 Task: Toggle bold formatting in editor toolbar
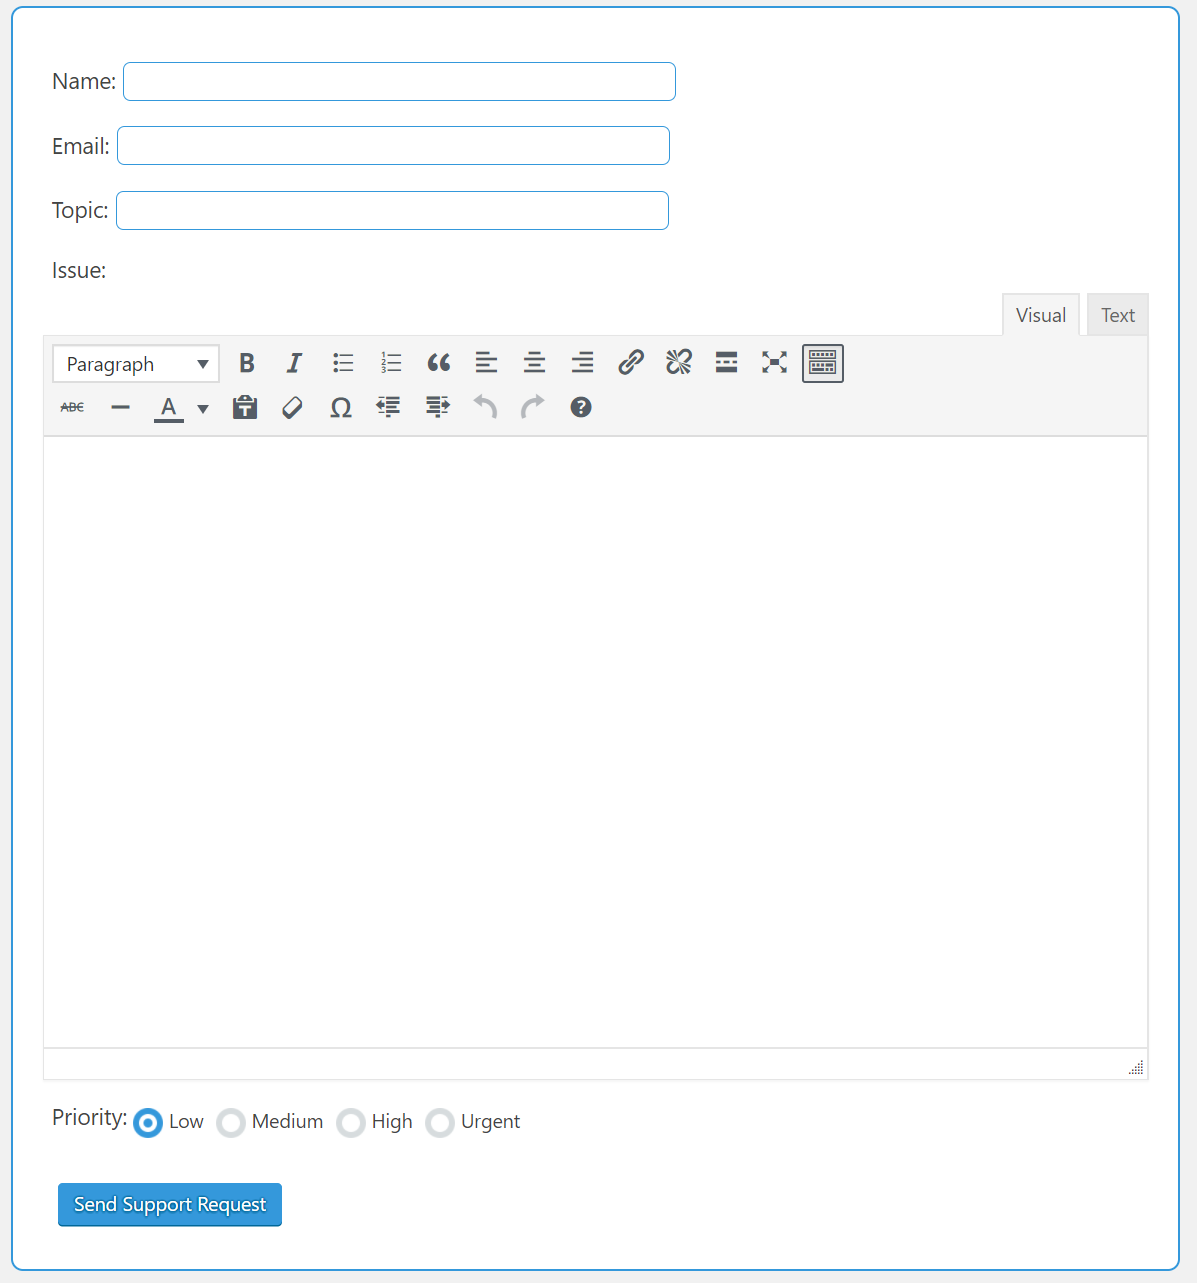247,363
